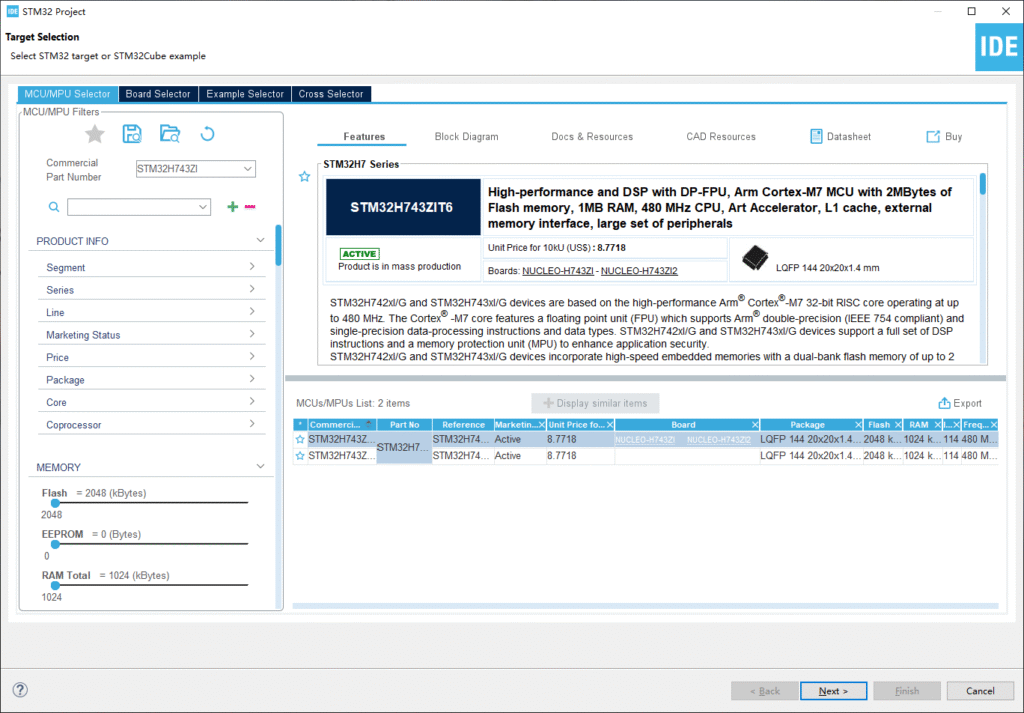Reset all MCU filters
Viewport: 1024px width, 713px height.
coord(207,134)
